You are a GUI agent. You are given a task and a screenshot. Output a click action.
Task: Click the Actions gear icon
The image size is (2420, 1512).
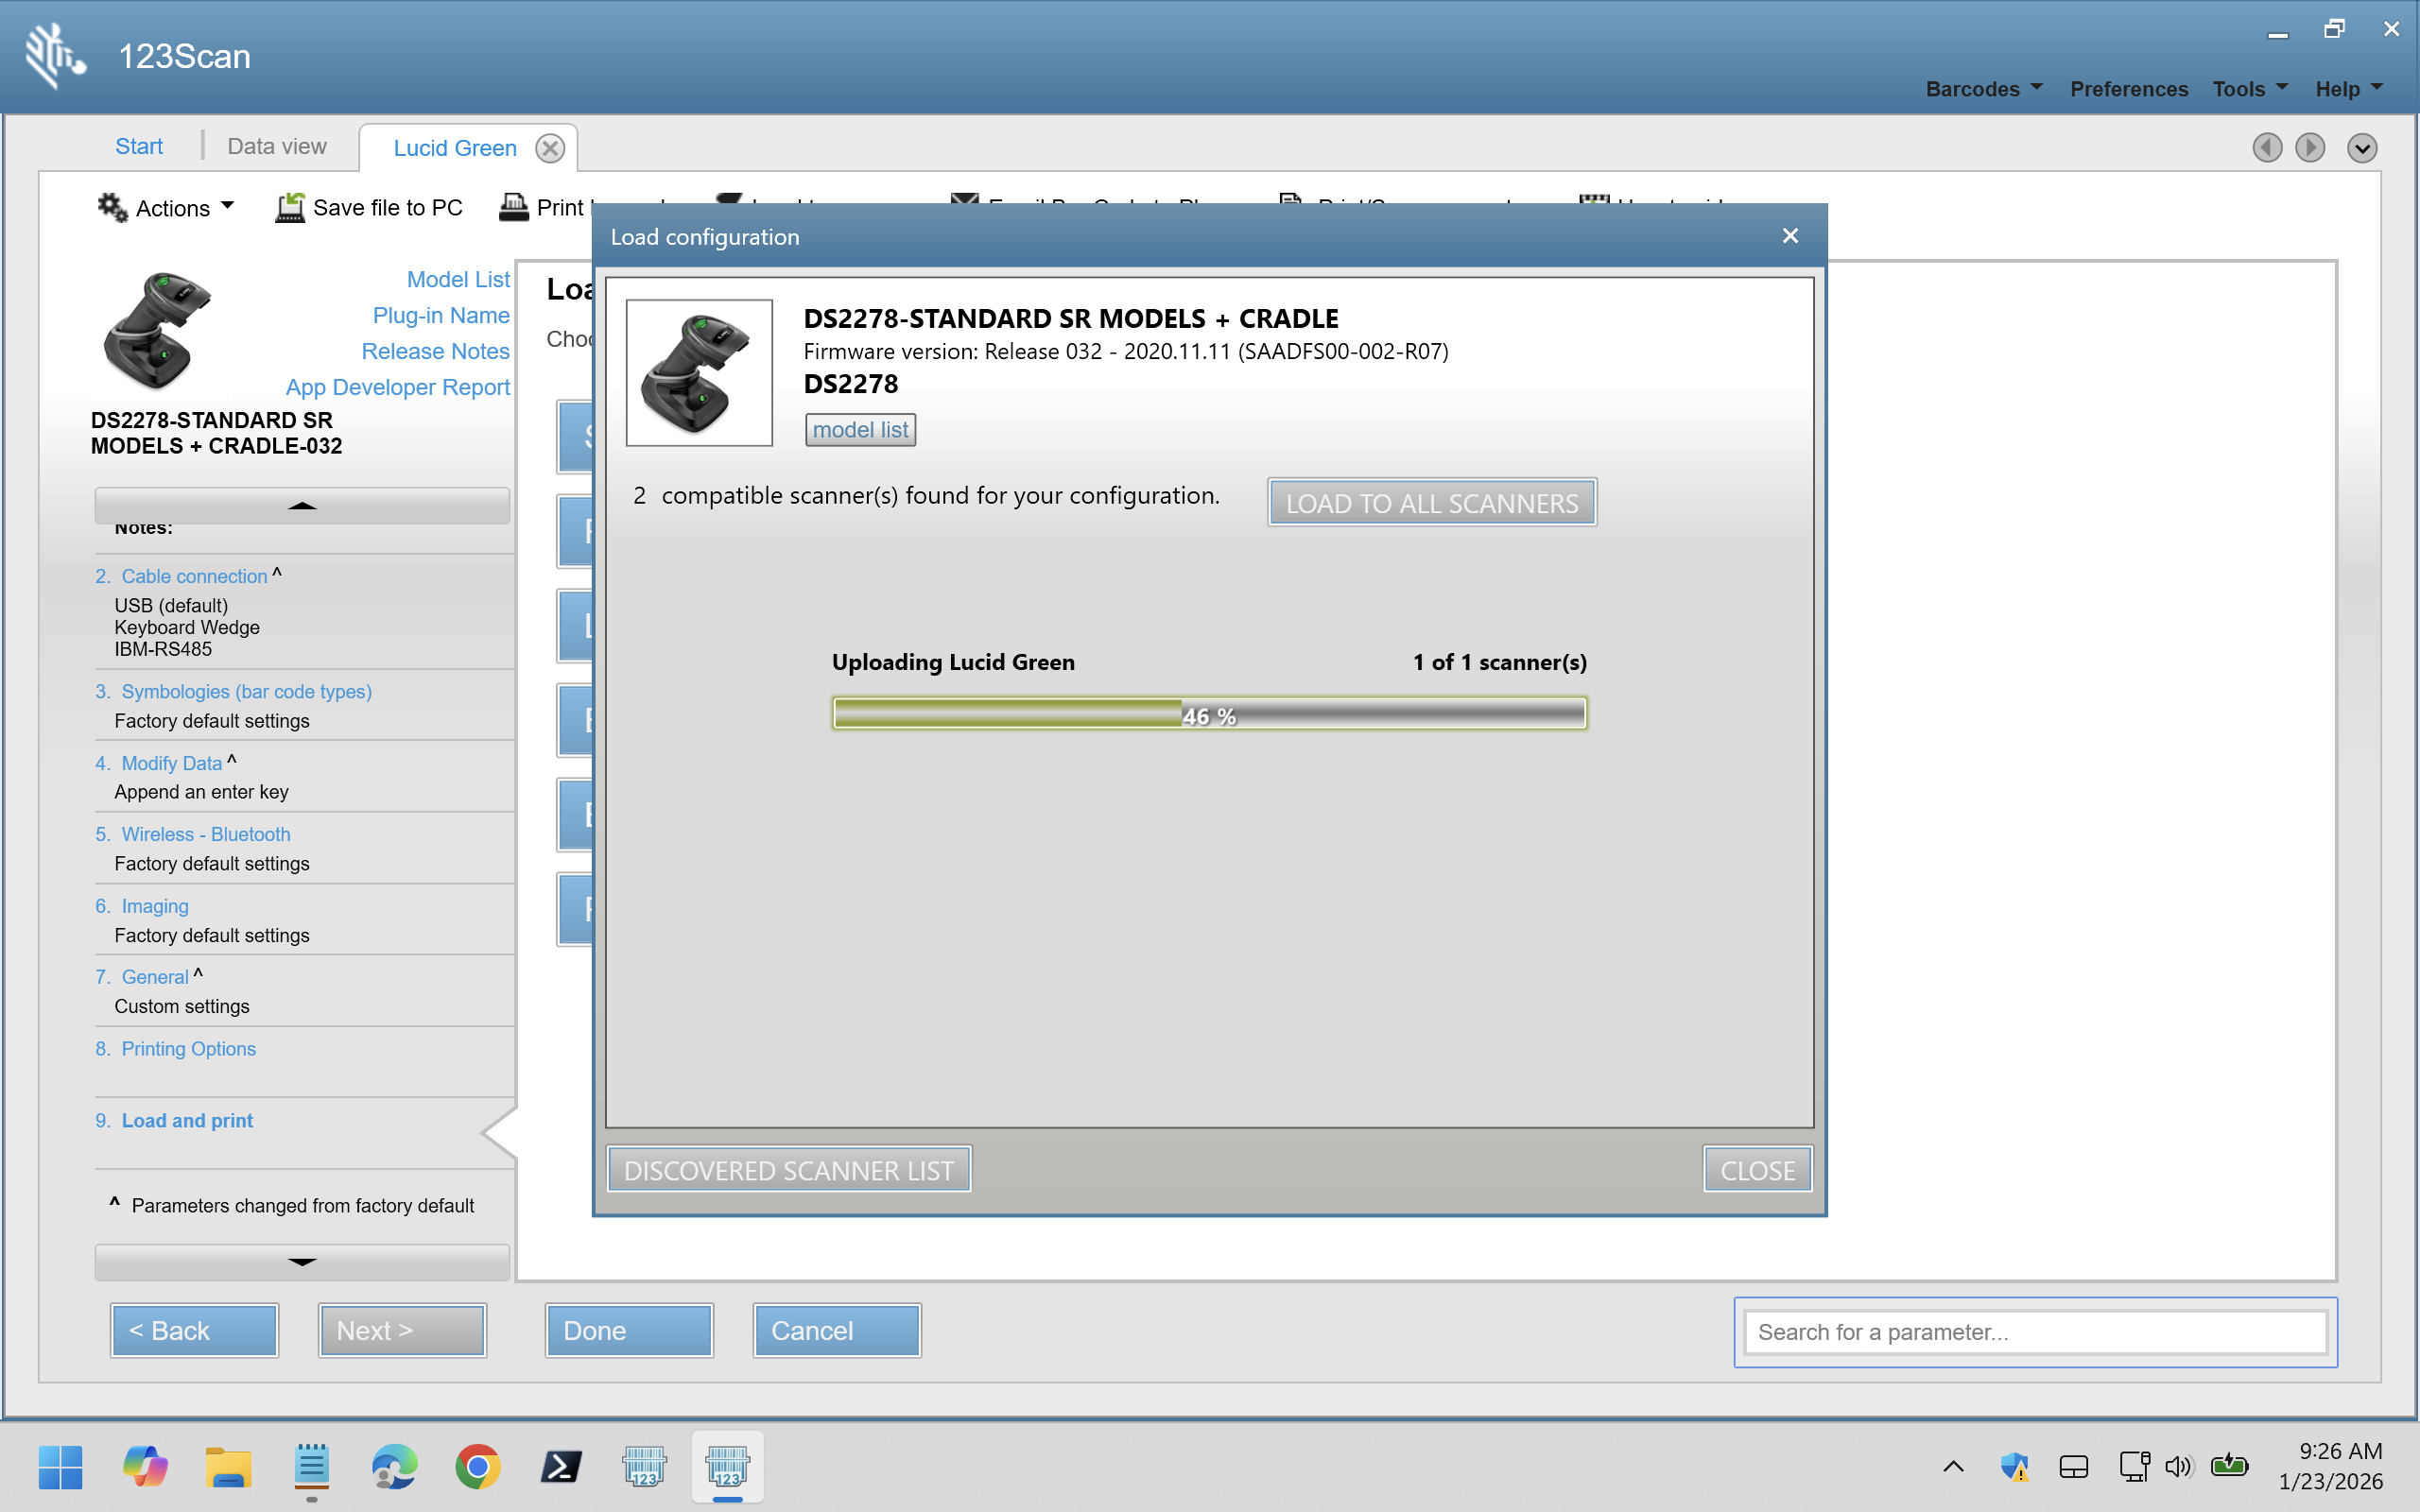click(112, 207)
